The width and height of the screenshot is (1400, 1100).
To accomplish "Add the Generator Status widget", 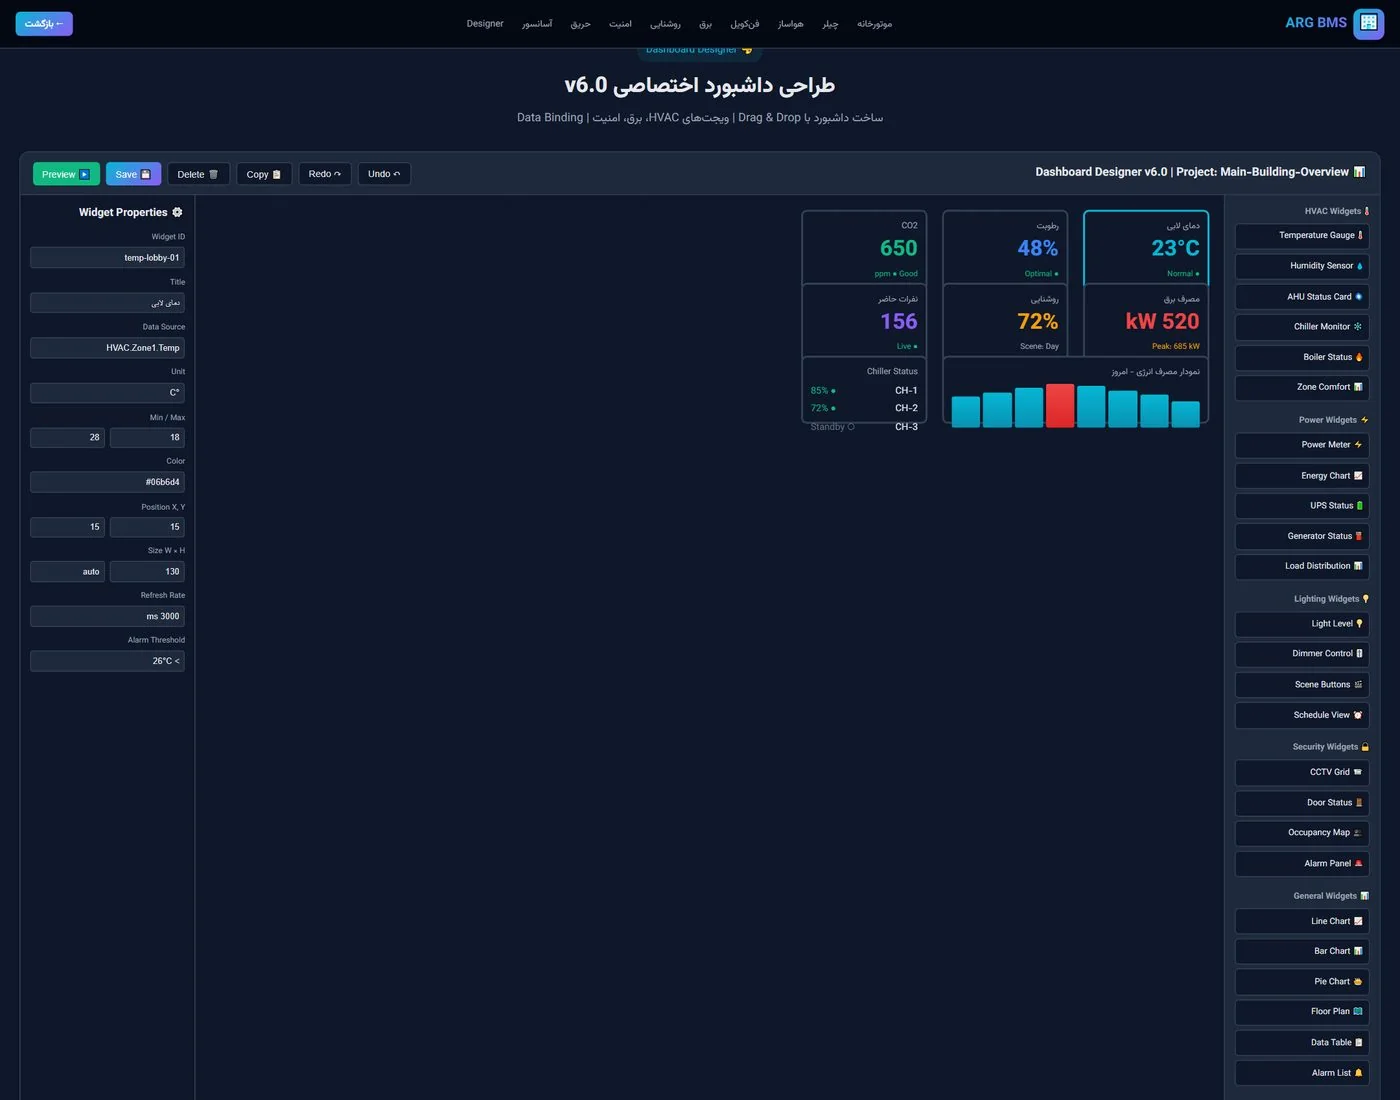I will click(x=1302, y=536).
